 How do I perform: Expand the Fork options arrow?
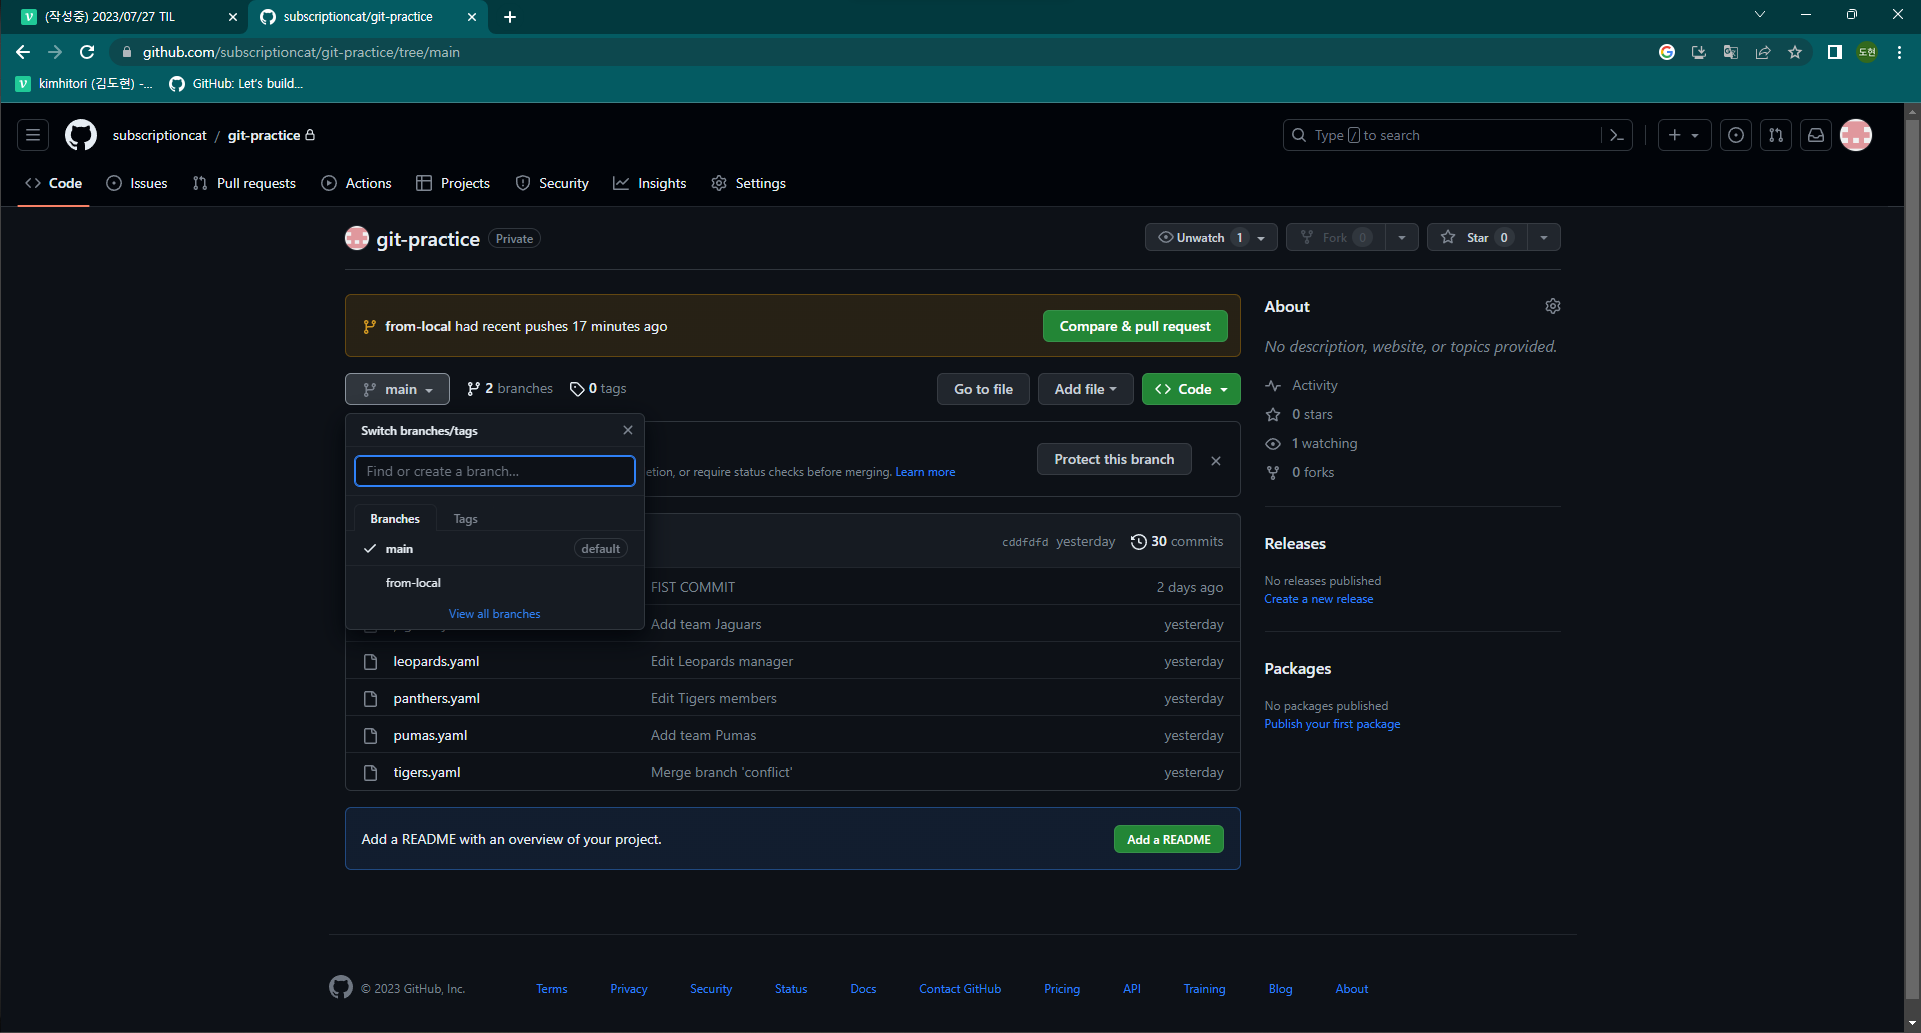[x=1402, y=237]
